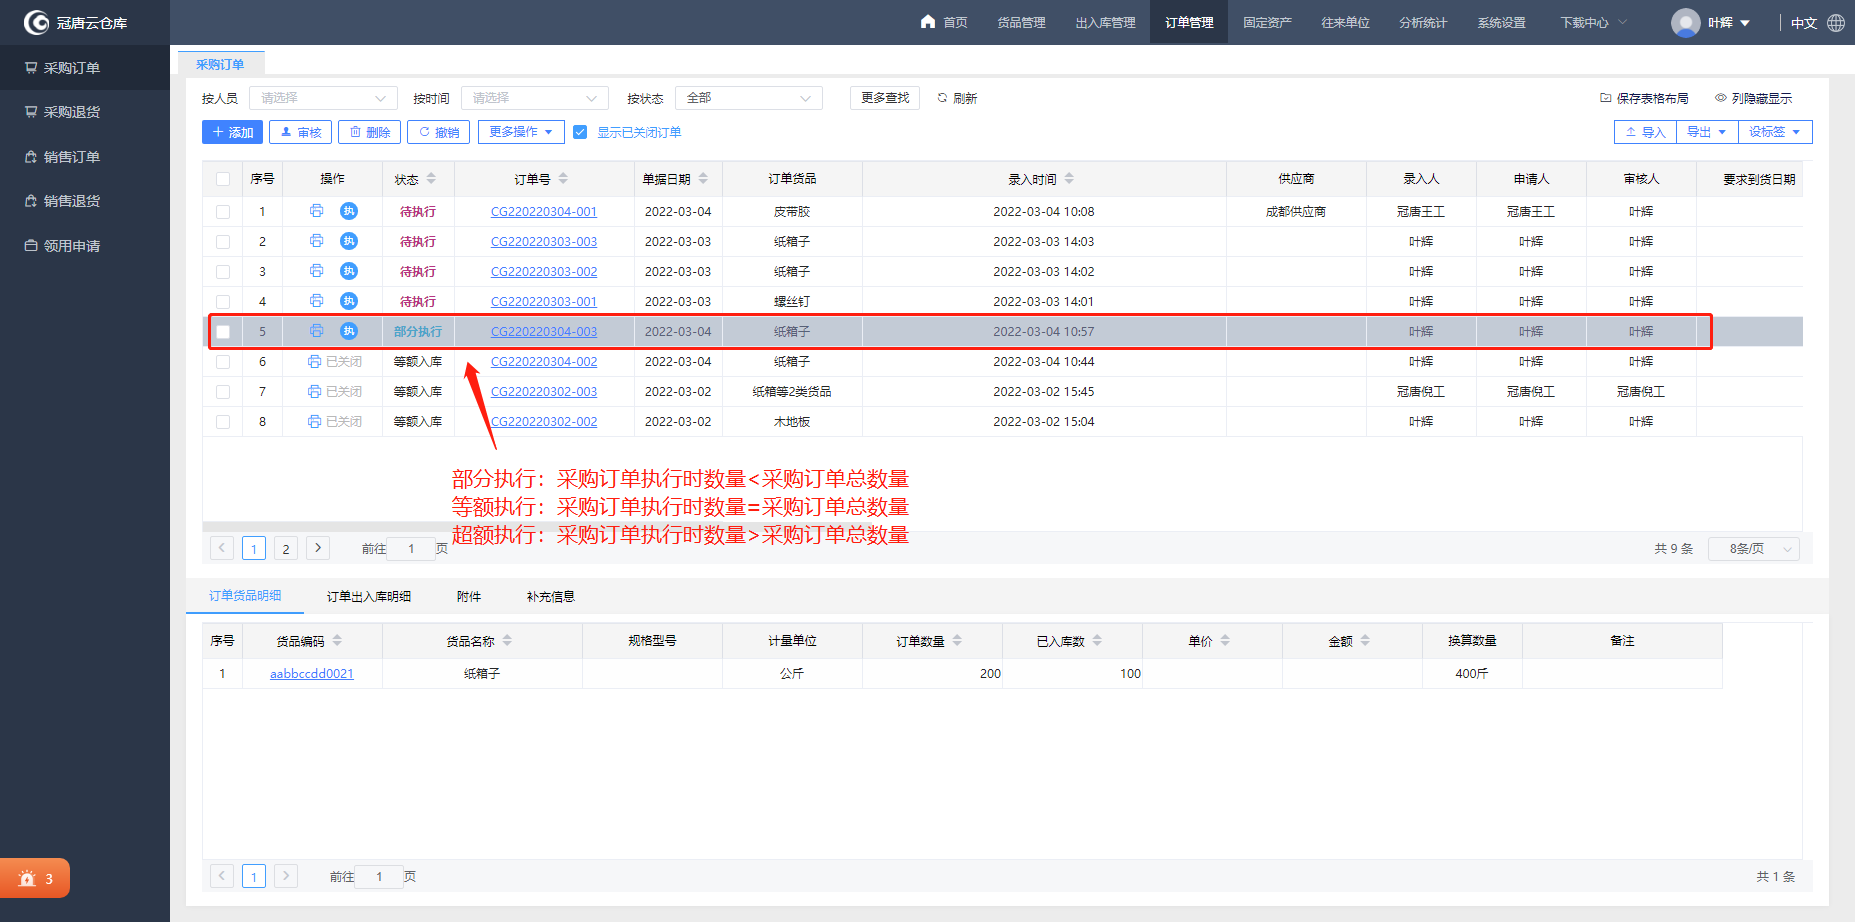
Task: Click the 冠唐云仓库 logo
Action: [x=76, y=22]
